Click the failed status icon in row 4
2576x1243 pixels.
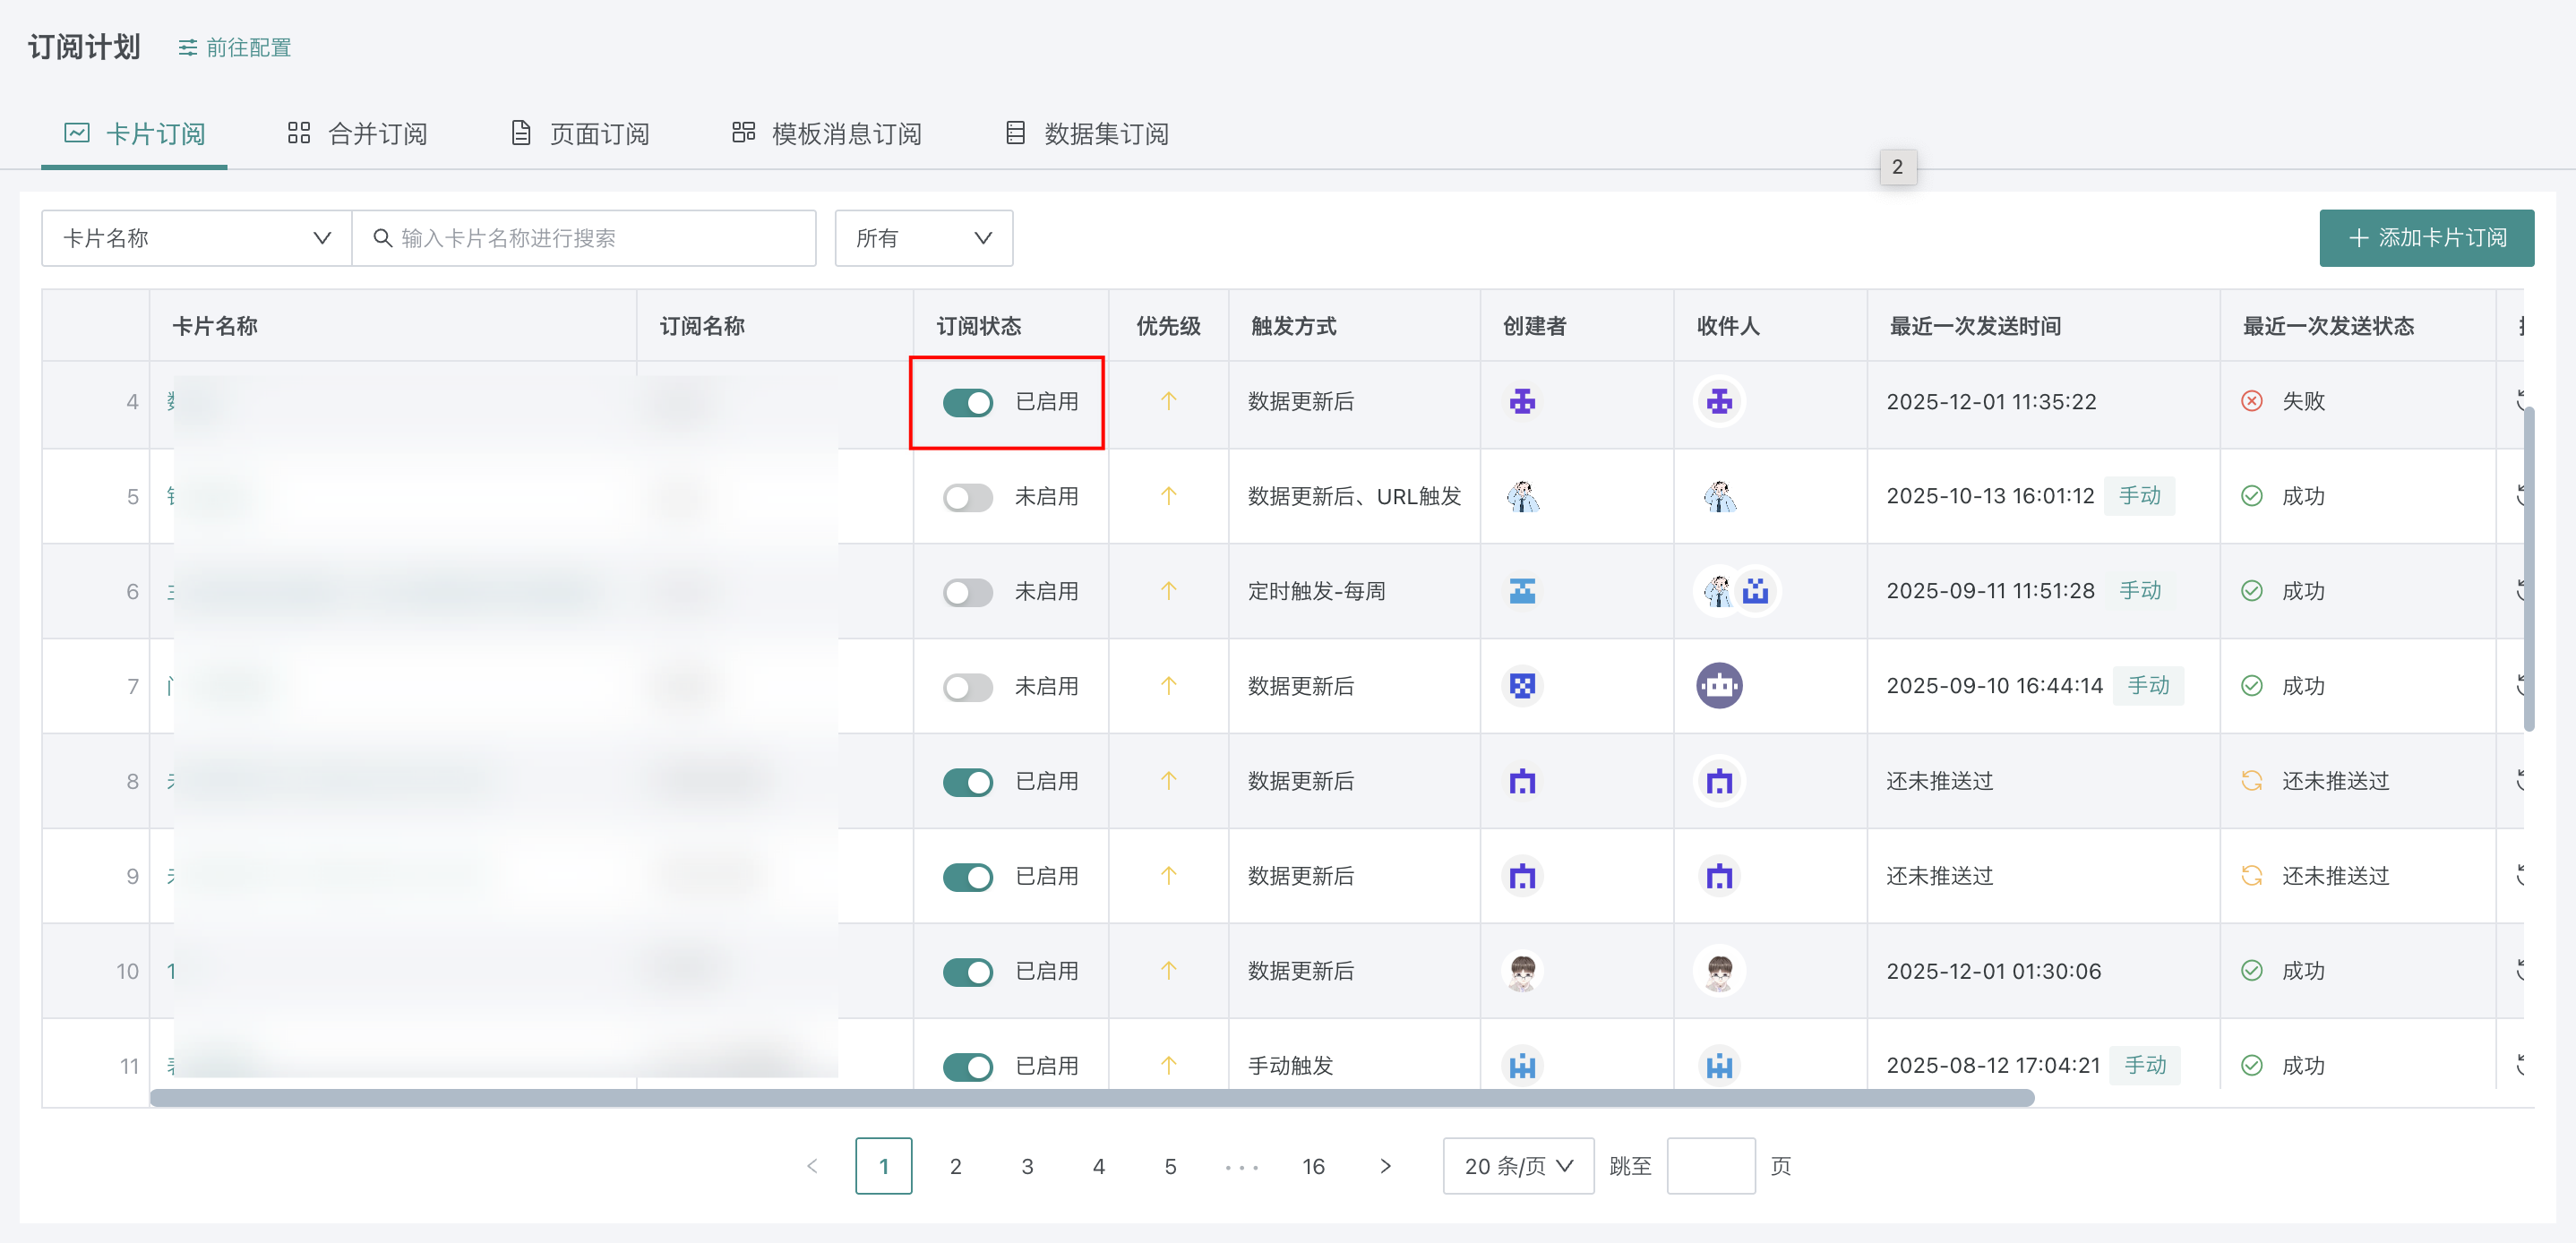(x=2251, y=401)
